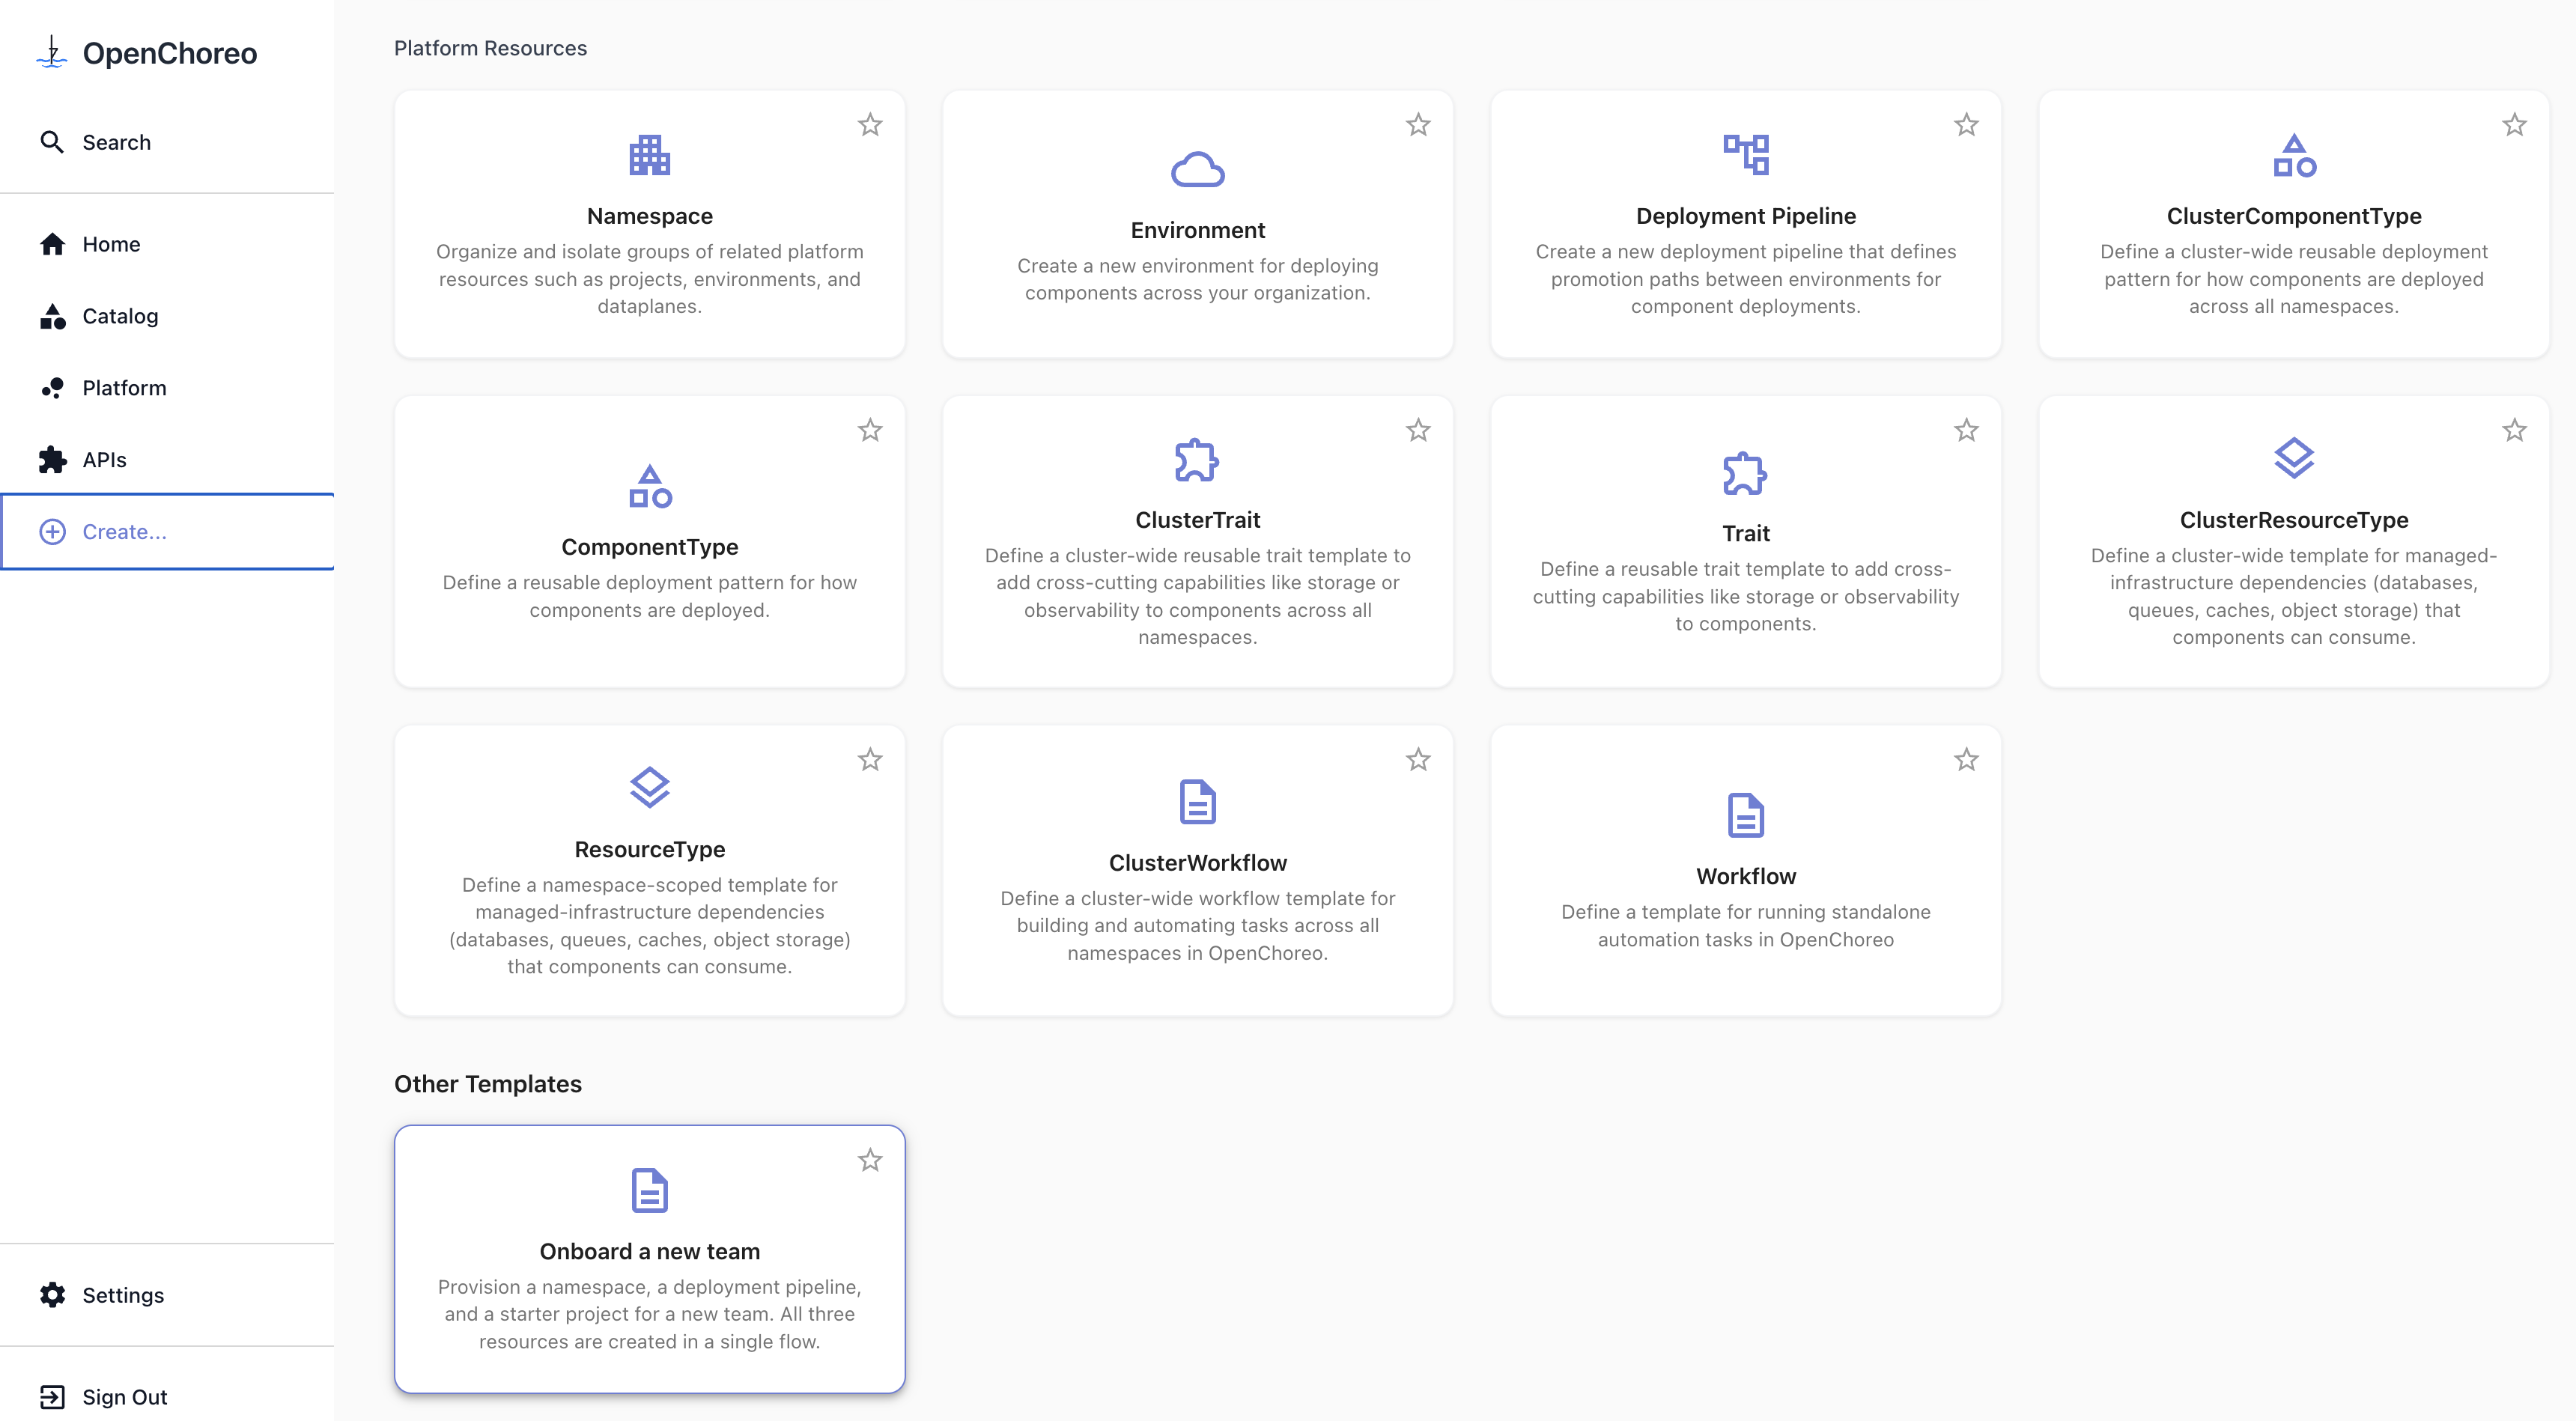This screenshot has height=1421, width=2576.
Task: Star the ClusterComponentType template
Action: (x=2514, y=125)
